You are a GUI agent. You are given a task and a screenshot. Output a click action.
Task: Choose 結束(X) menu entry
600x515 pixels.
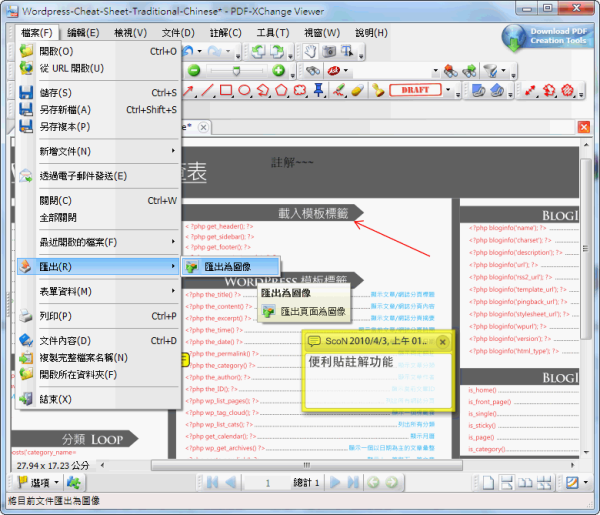click(98, 399)
